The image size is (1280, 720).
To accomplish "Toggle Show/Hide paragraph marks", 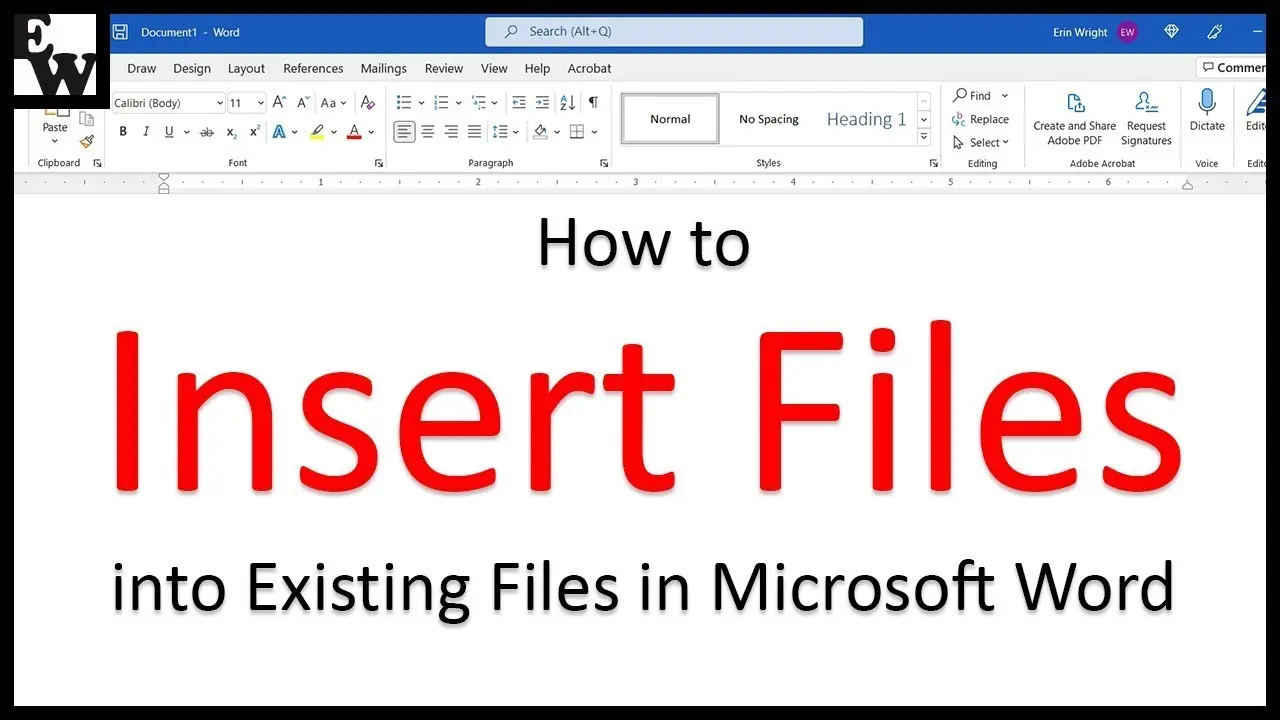I will click(x=593, y=102).
